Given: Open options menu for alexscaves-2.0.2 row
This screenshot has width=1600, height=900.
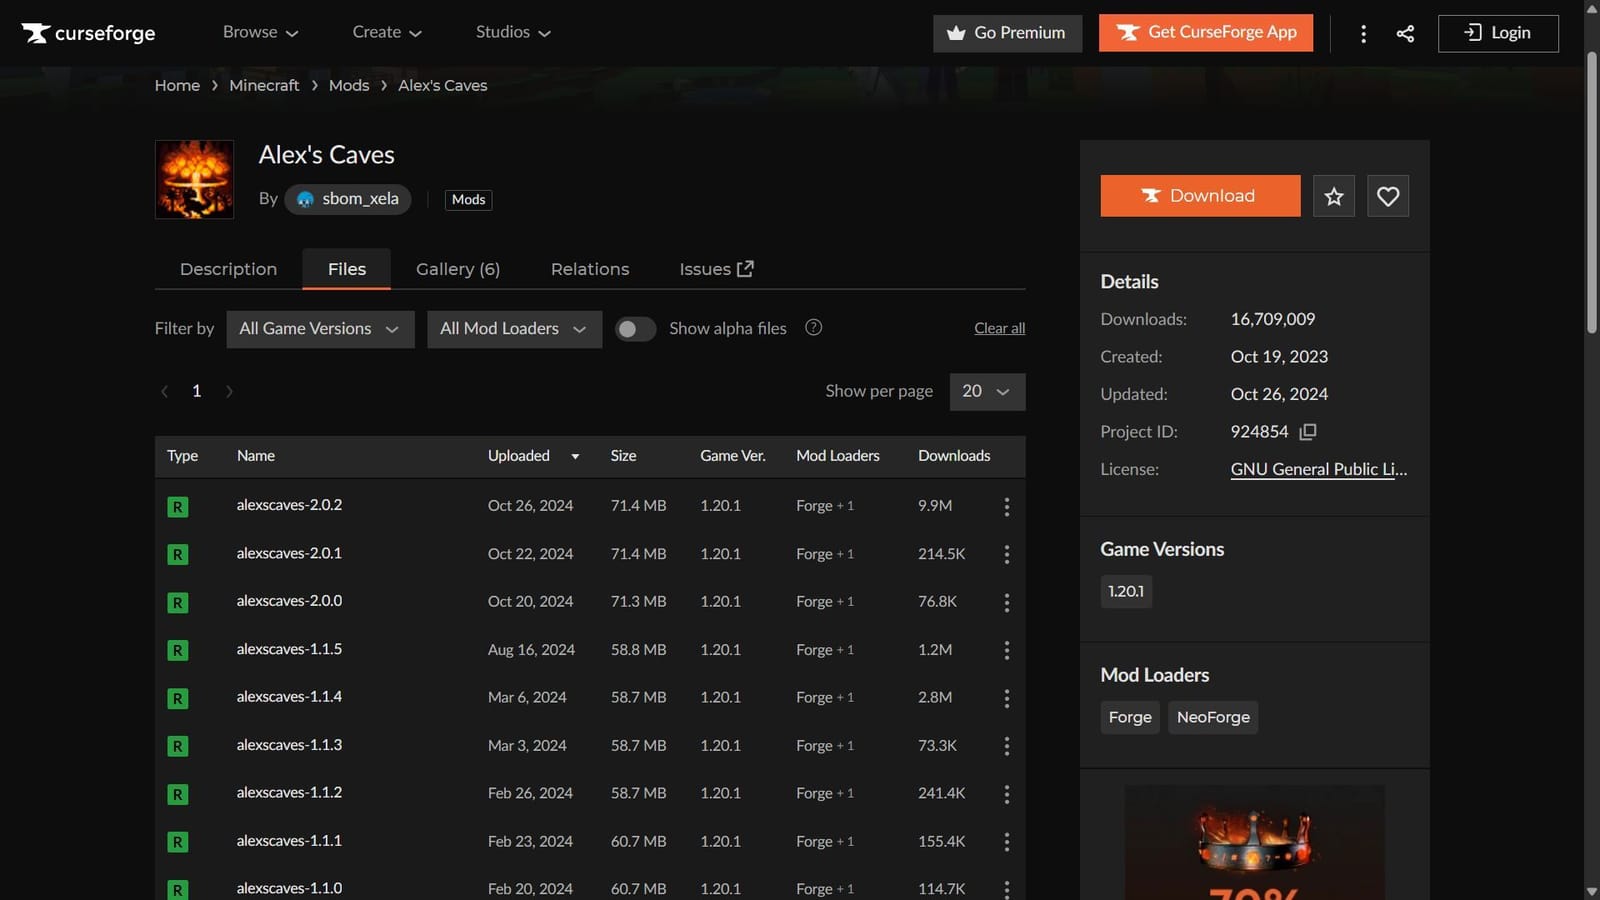Looking at the screenshot, I should (x=1006, y=507).
